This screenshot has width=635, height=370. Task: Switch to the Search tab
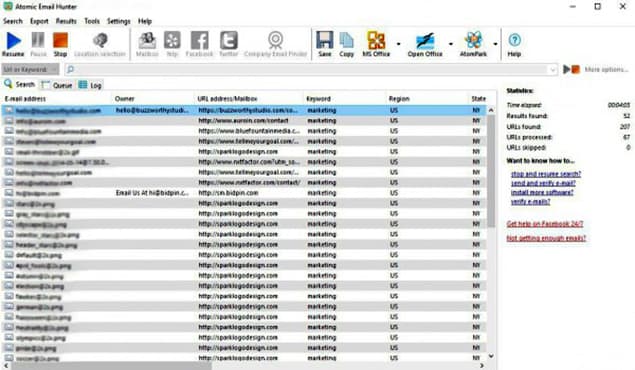(x=20, y=85)
